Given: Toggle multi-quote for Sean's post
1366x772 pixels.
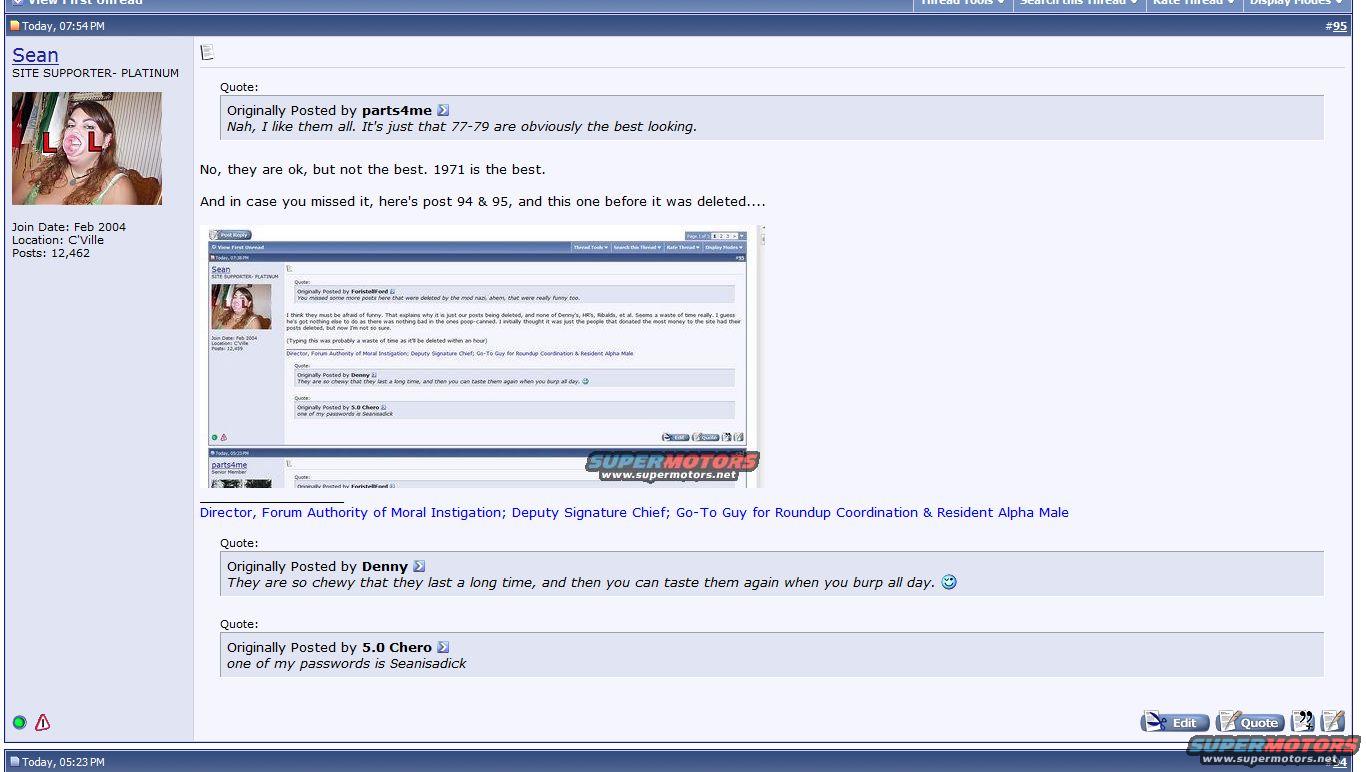Looking at the screenshot, I should (1303, 721).
